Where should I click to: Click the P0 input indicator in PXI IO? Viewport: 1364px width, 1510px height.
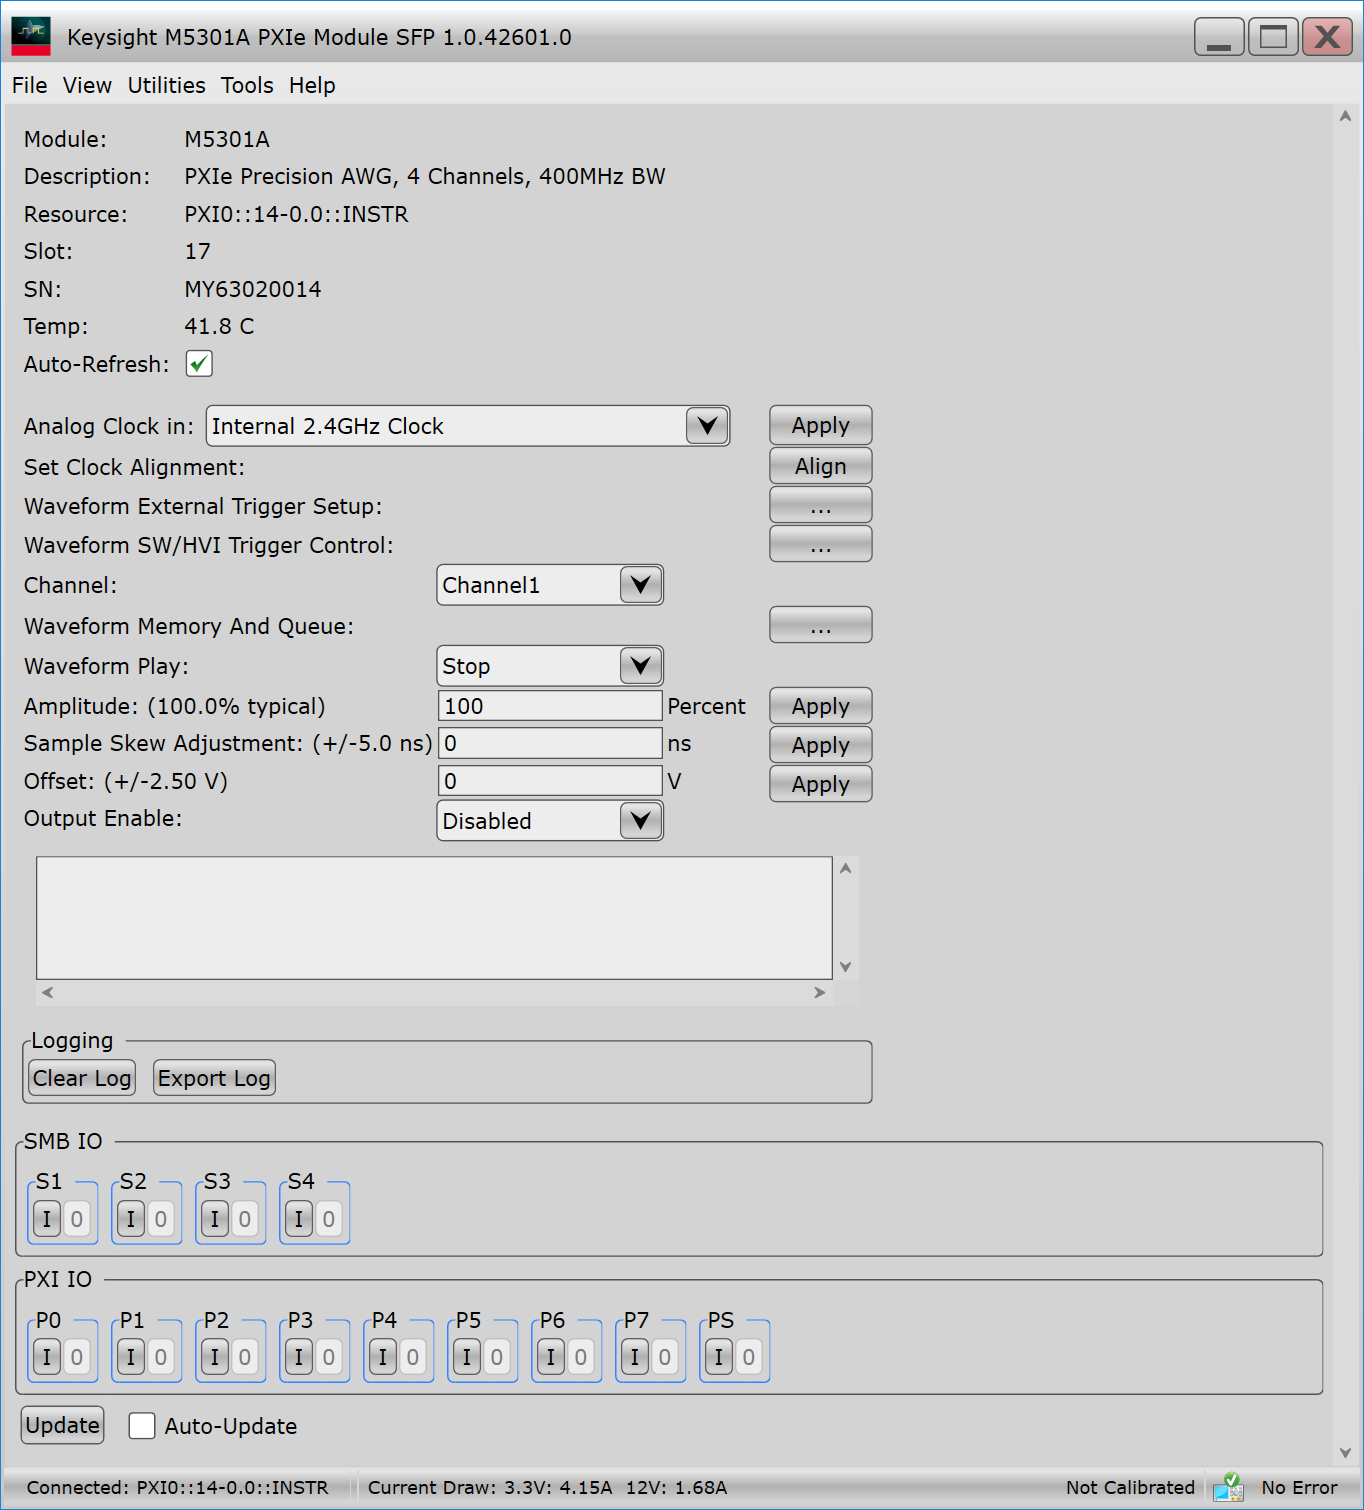47,1357
